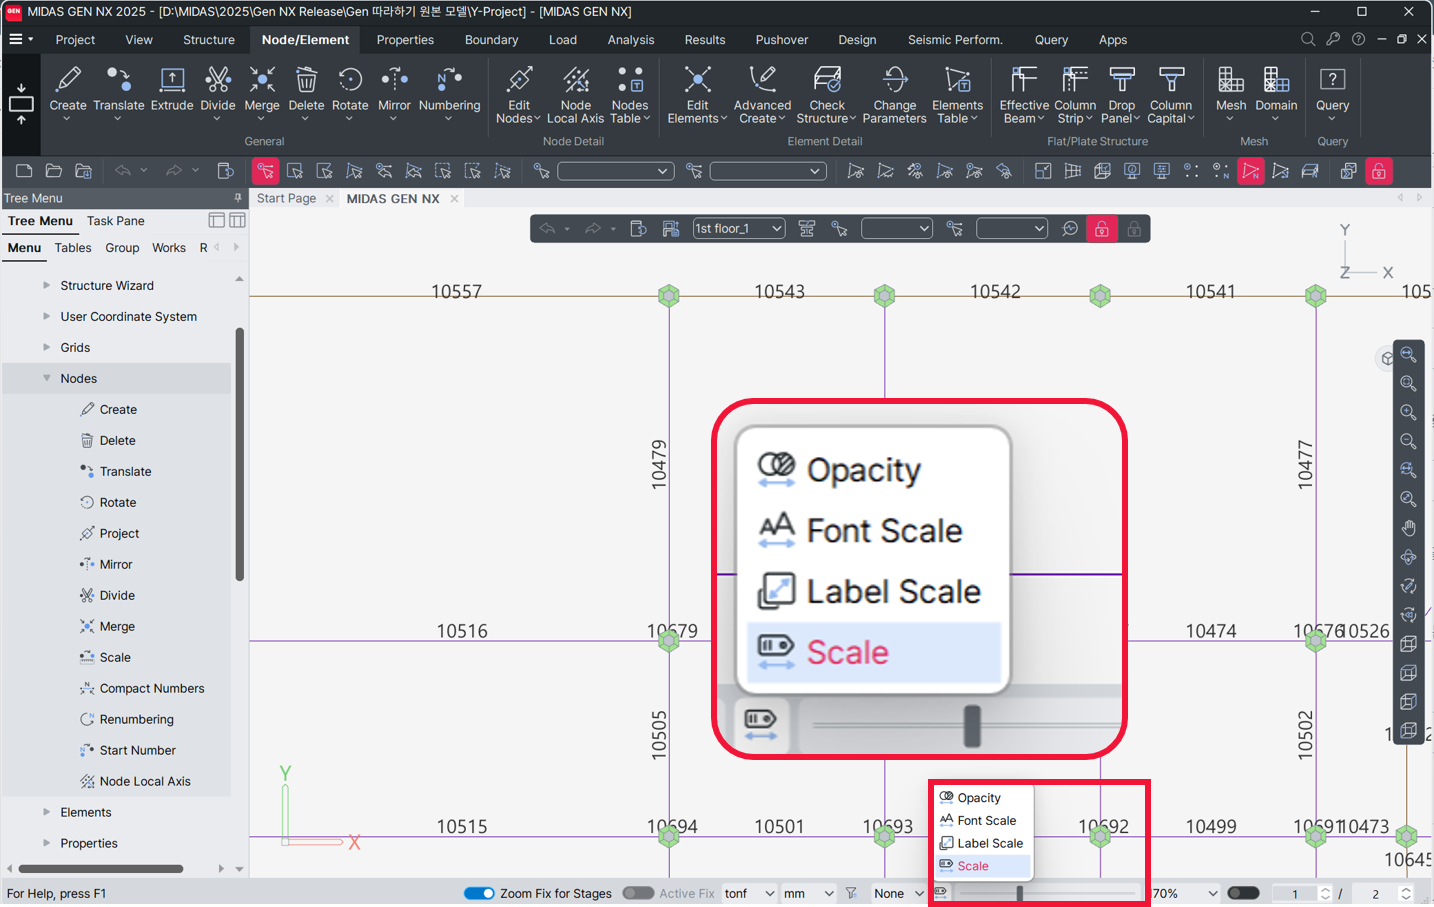Open the 1st floor_1 view dropdown
Viewport: 1434px width, 907px height.
(738, 229)
